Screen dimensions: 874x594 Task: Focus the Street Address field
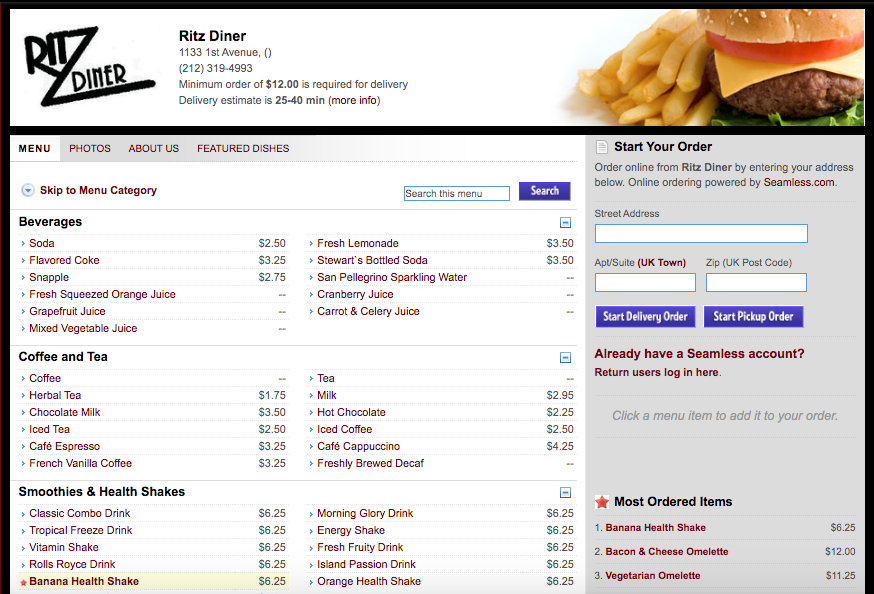click(x=701, y=233)
